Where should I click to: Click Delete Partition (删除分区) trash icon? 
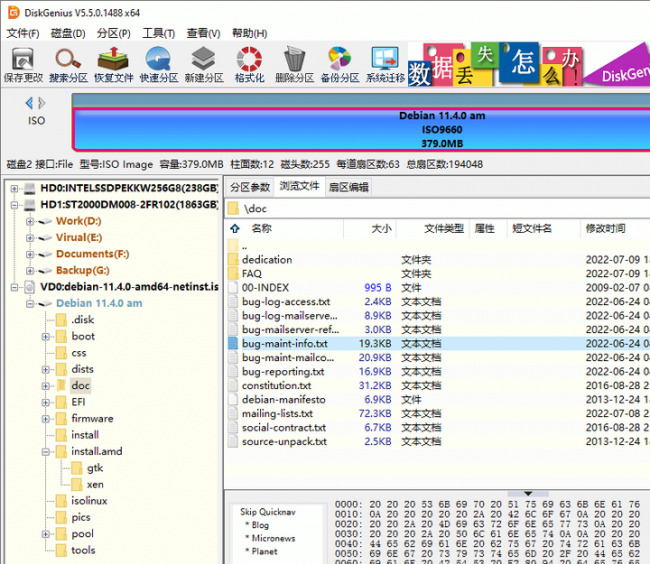click(294, 64)
